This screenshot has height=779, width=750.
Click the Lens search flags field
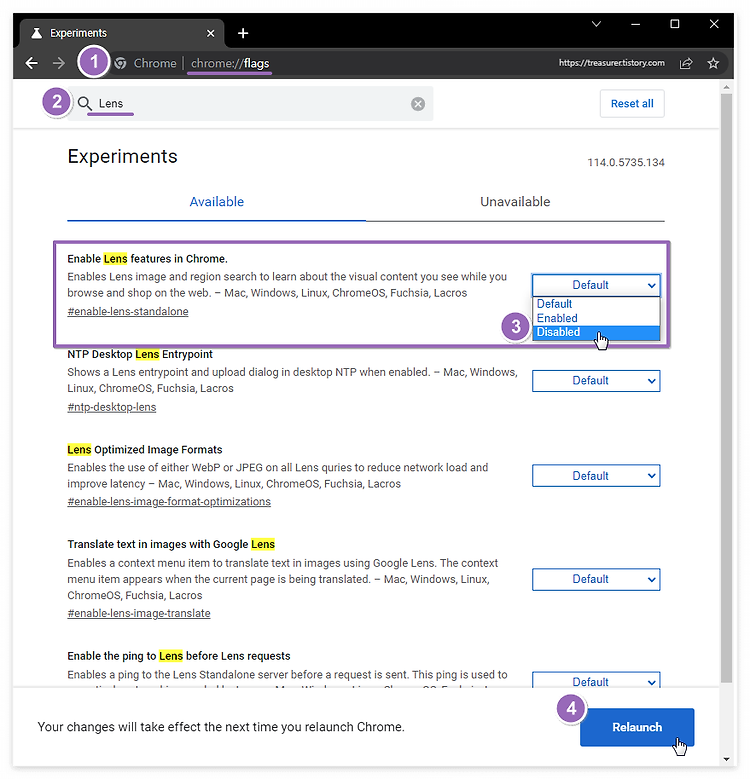click(251, 103)
